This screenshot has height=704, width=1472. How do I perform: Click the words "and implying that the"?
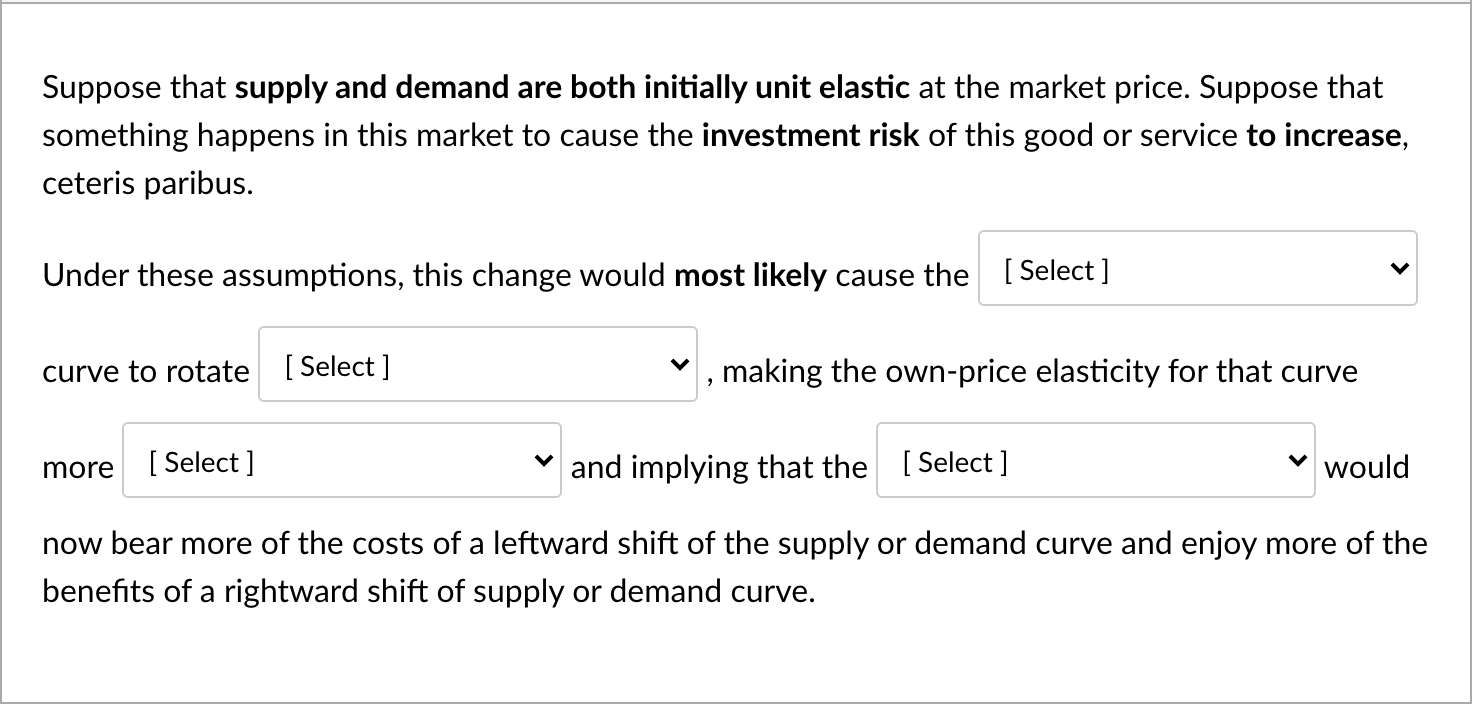pos(719,467)
